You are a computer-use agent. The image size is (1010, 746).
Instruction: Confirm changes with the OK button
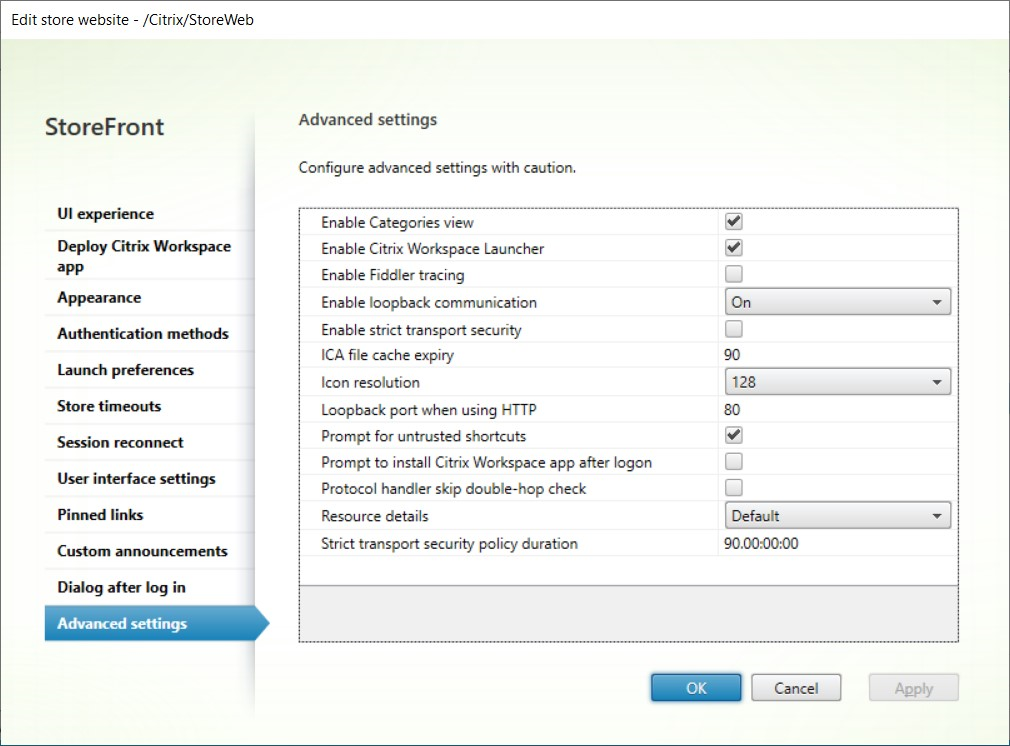click(695, 687)
